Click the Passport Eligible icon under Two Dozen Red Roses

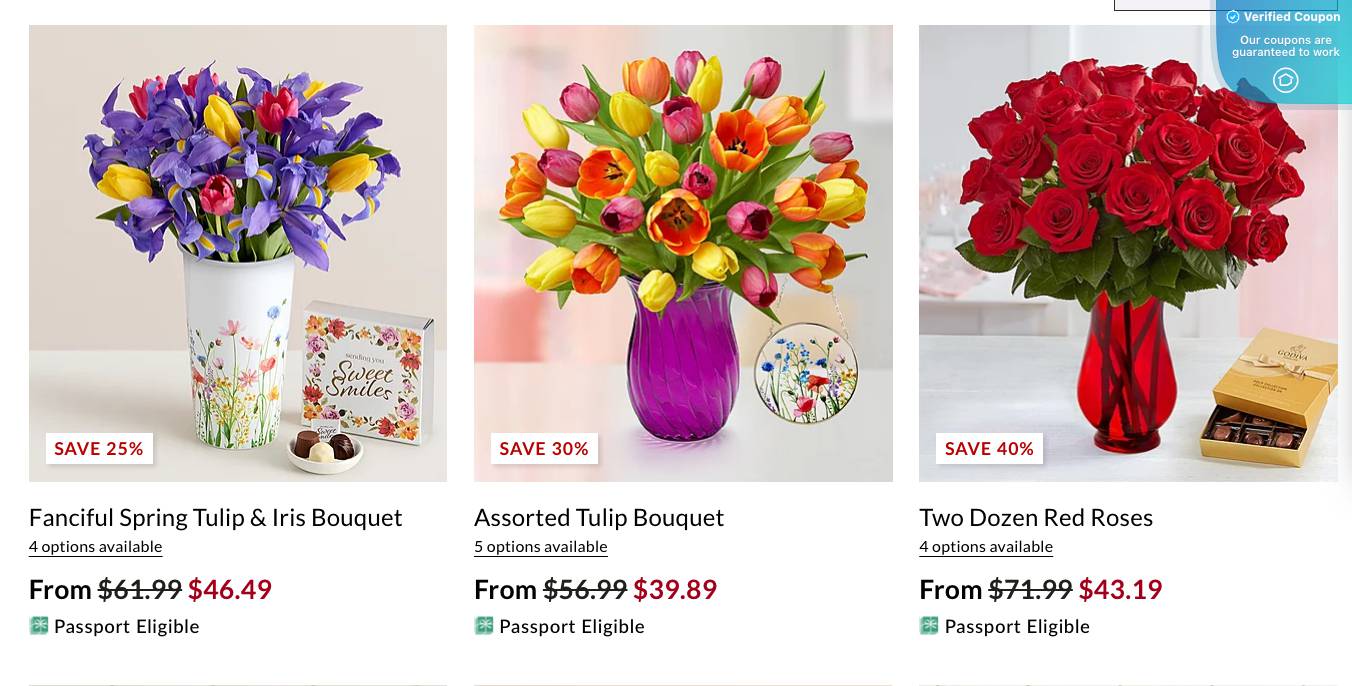930,625
